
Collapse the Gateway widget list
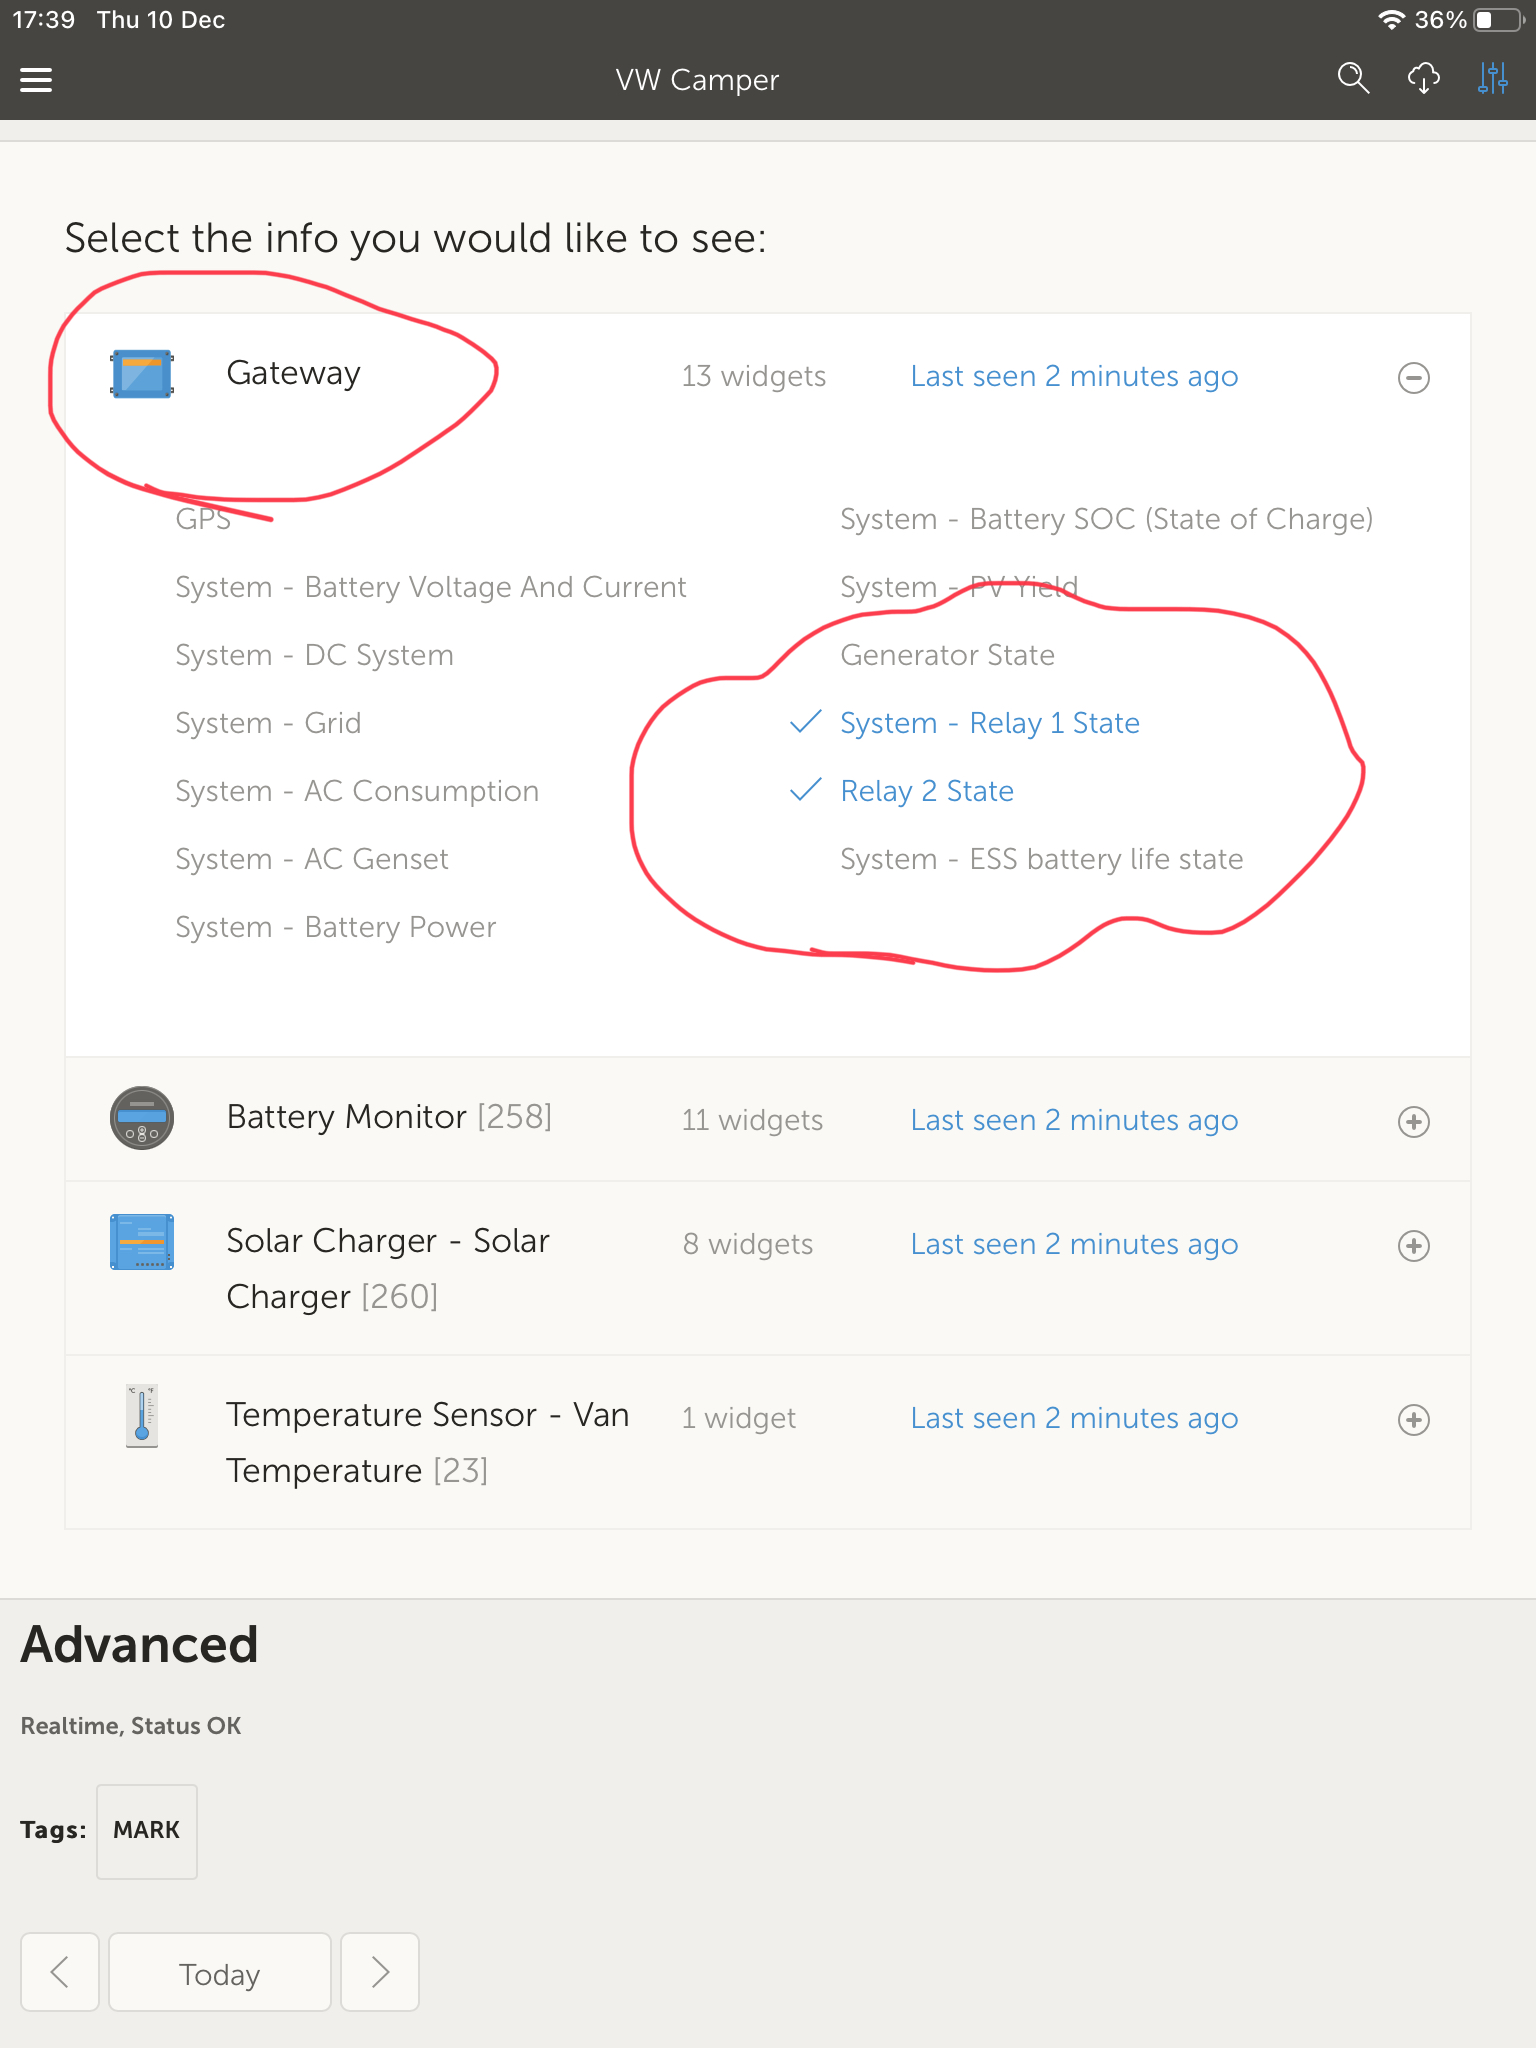[x=1413, y=378]
